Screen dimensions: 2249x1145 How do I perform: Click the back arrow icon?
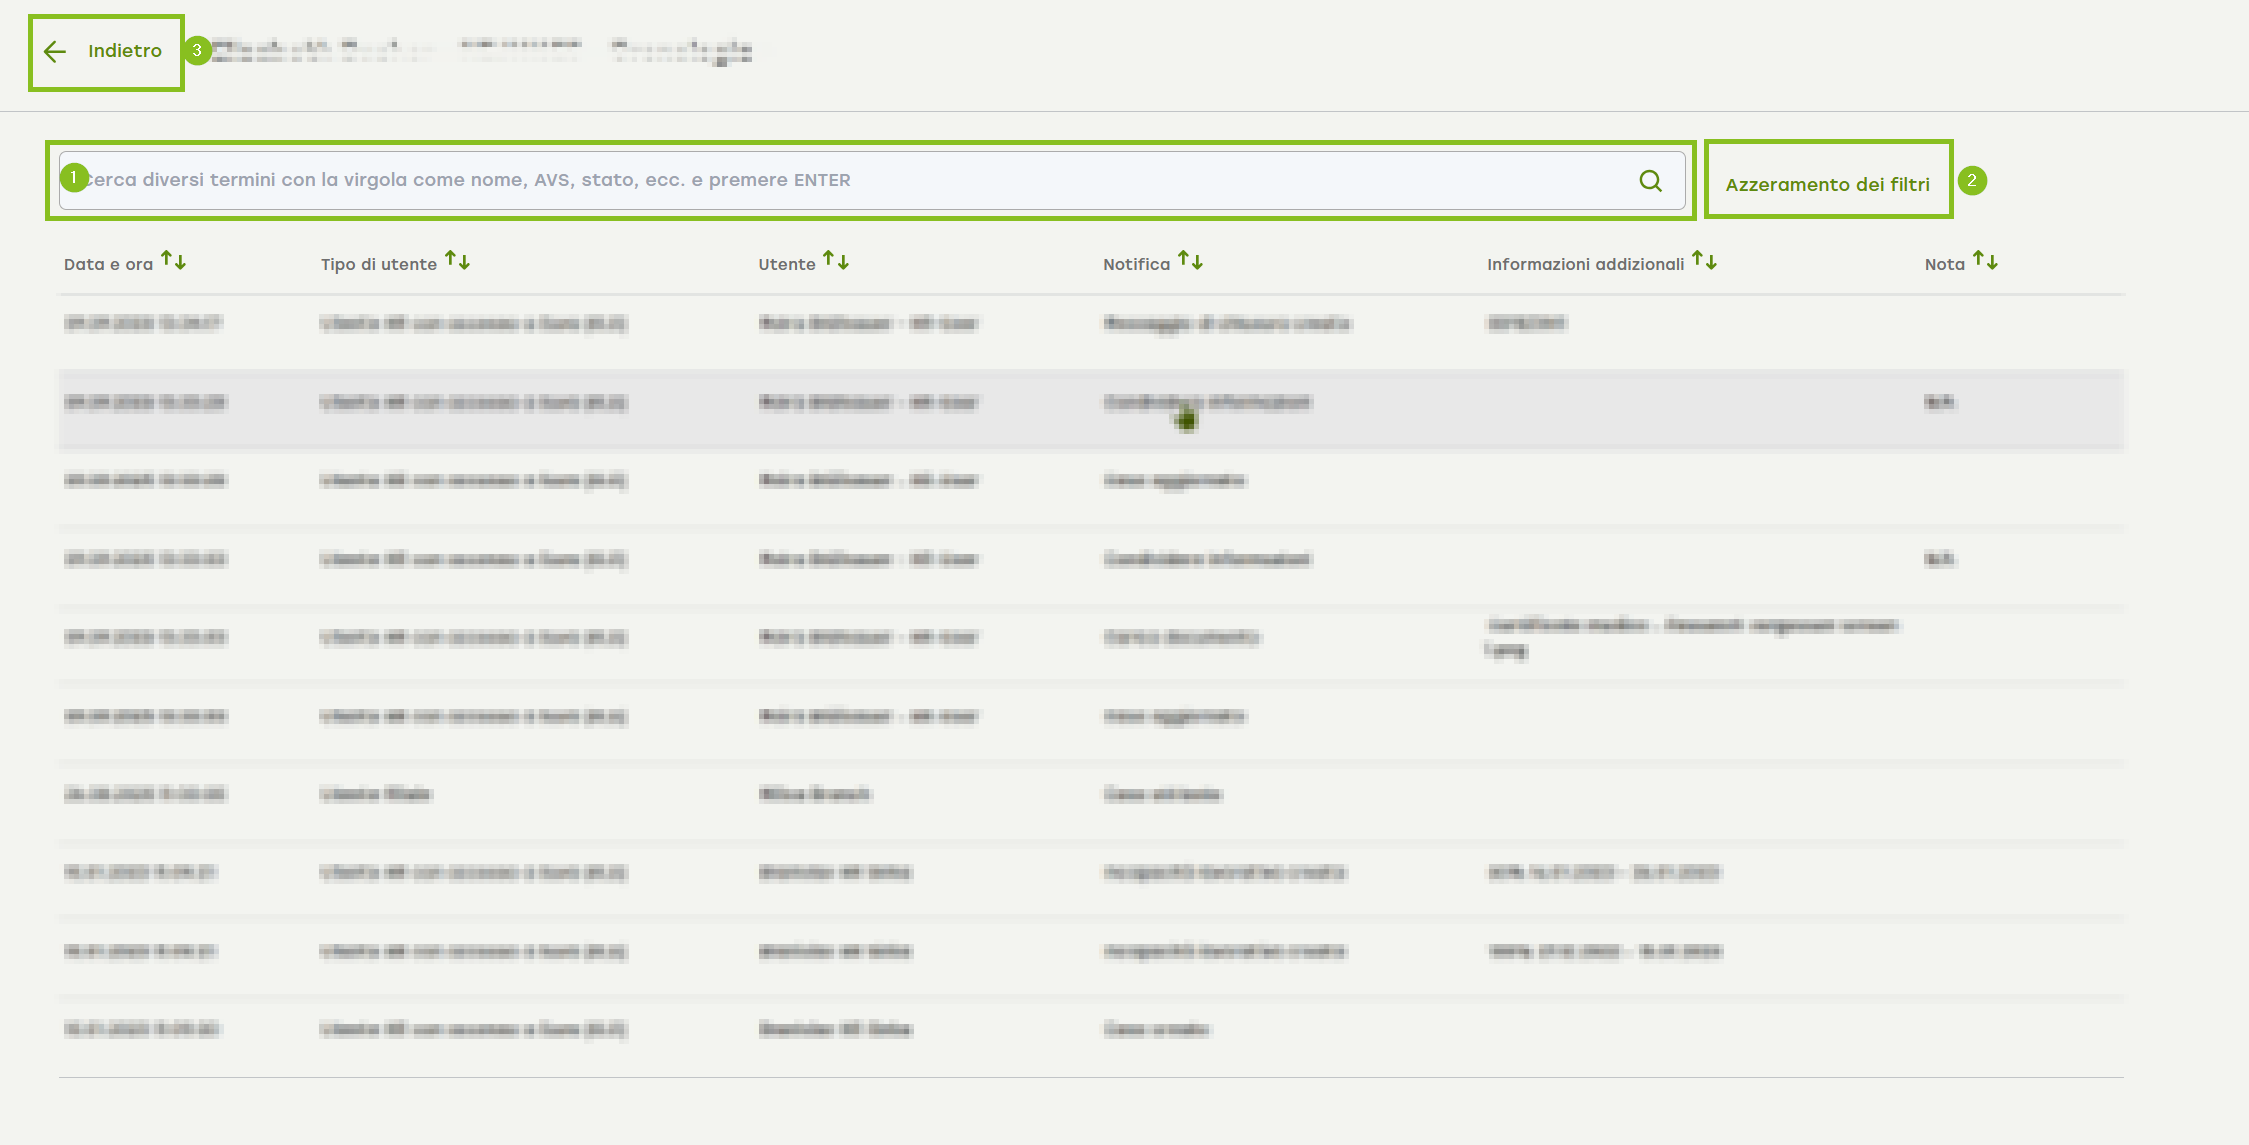[x=55, y=52]
